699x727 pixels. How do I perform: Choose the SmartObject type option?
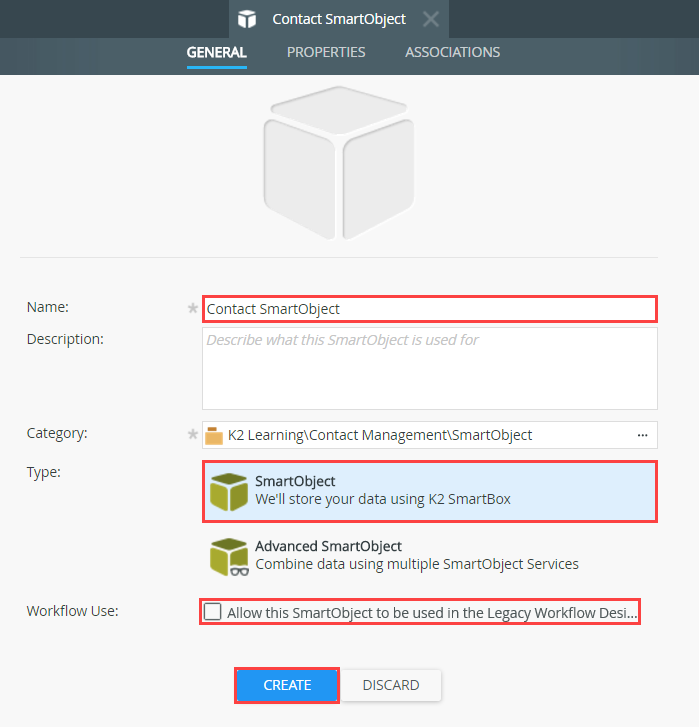tap(430, 491)
